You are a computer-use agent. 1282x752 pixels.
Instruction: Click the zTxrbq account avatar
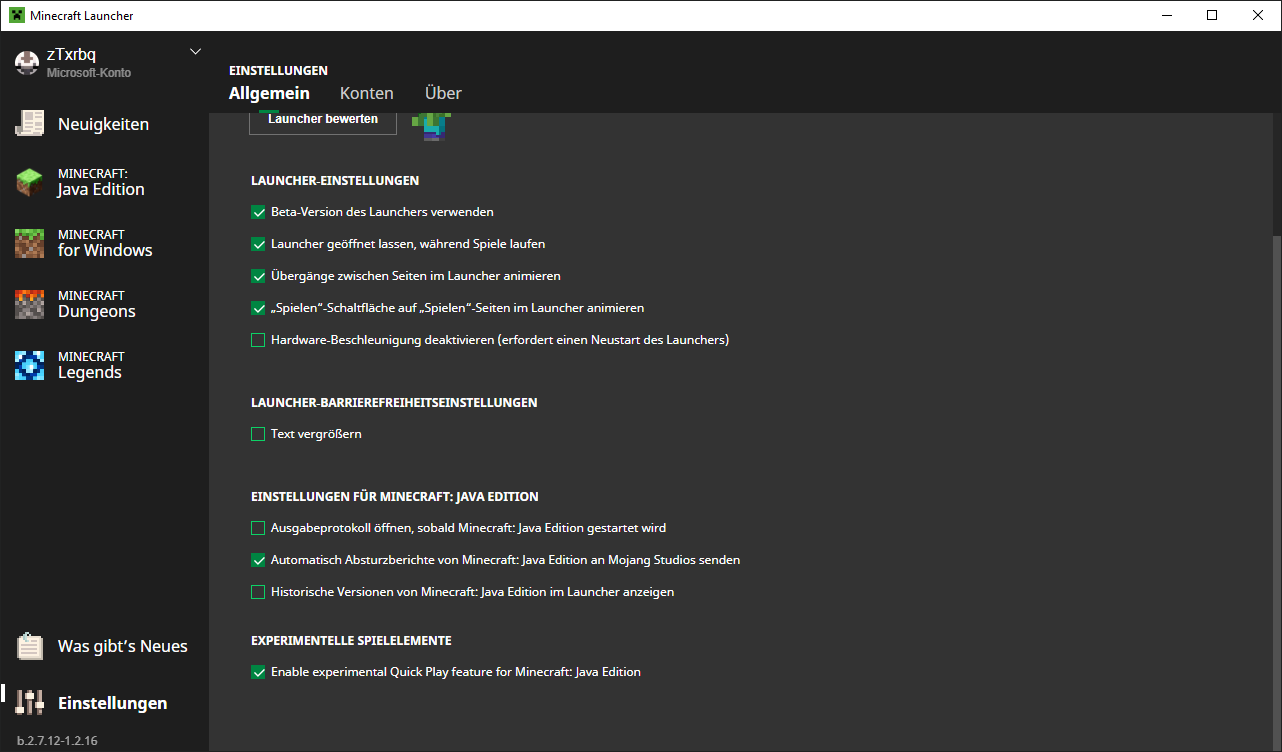27,62
